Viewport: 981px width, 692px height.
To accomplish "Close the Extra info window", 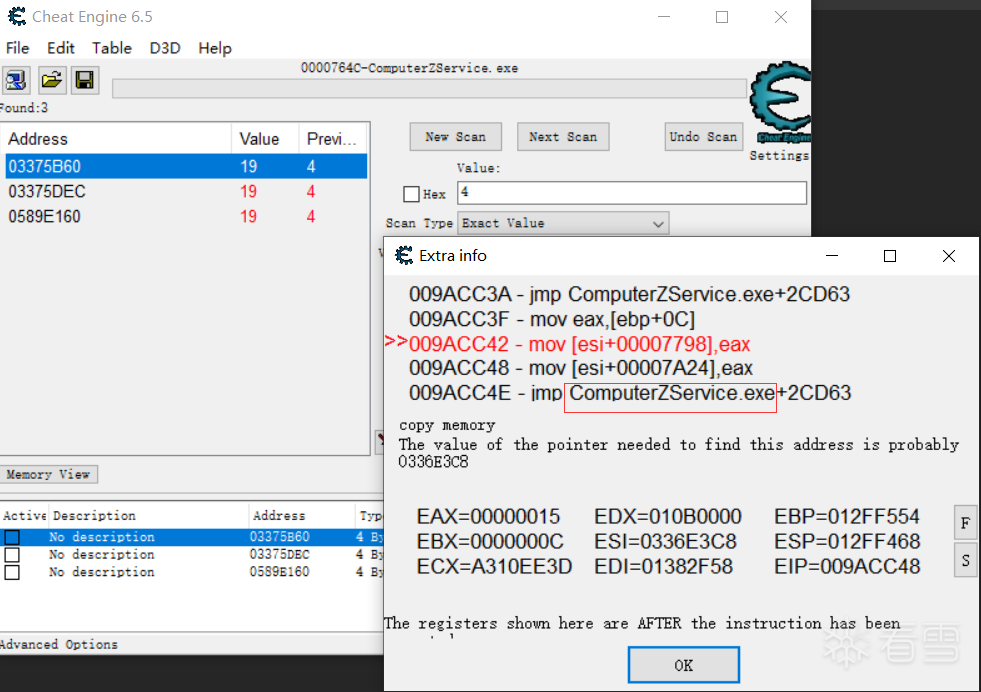I will point(948,256).
